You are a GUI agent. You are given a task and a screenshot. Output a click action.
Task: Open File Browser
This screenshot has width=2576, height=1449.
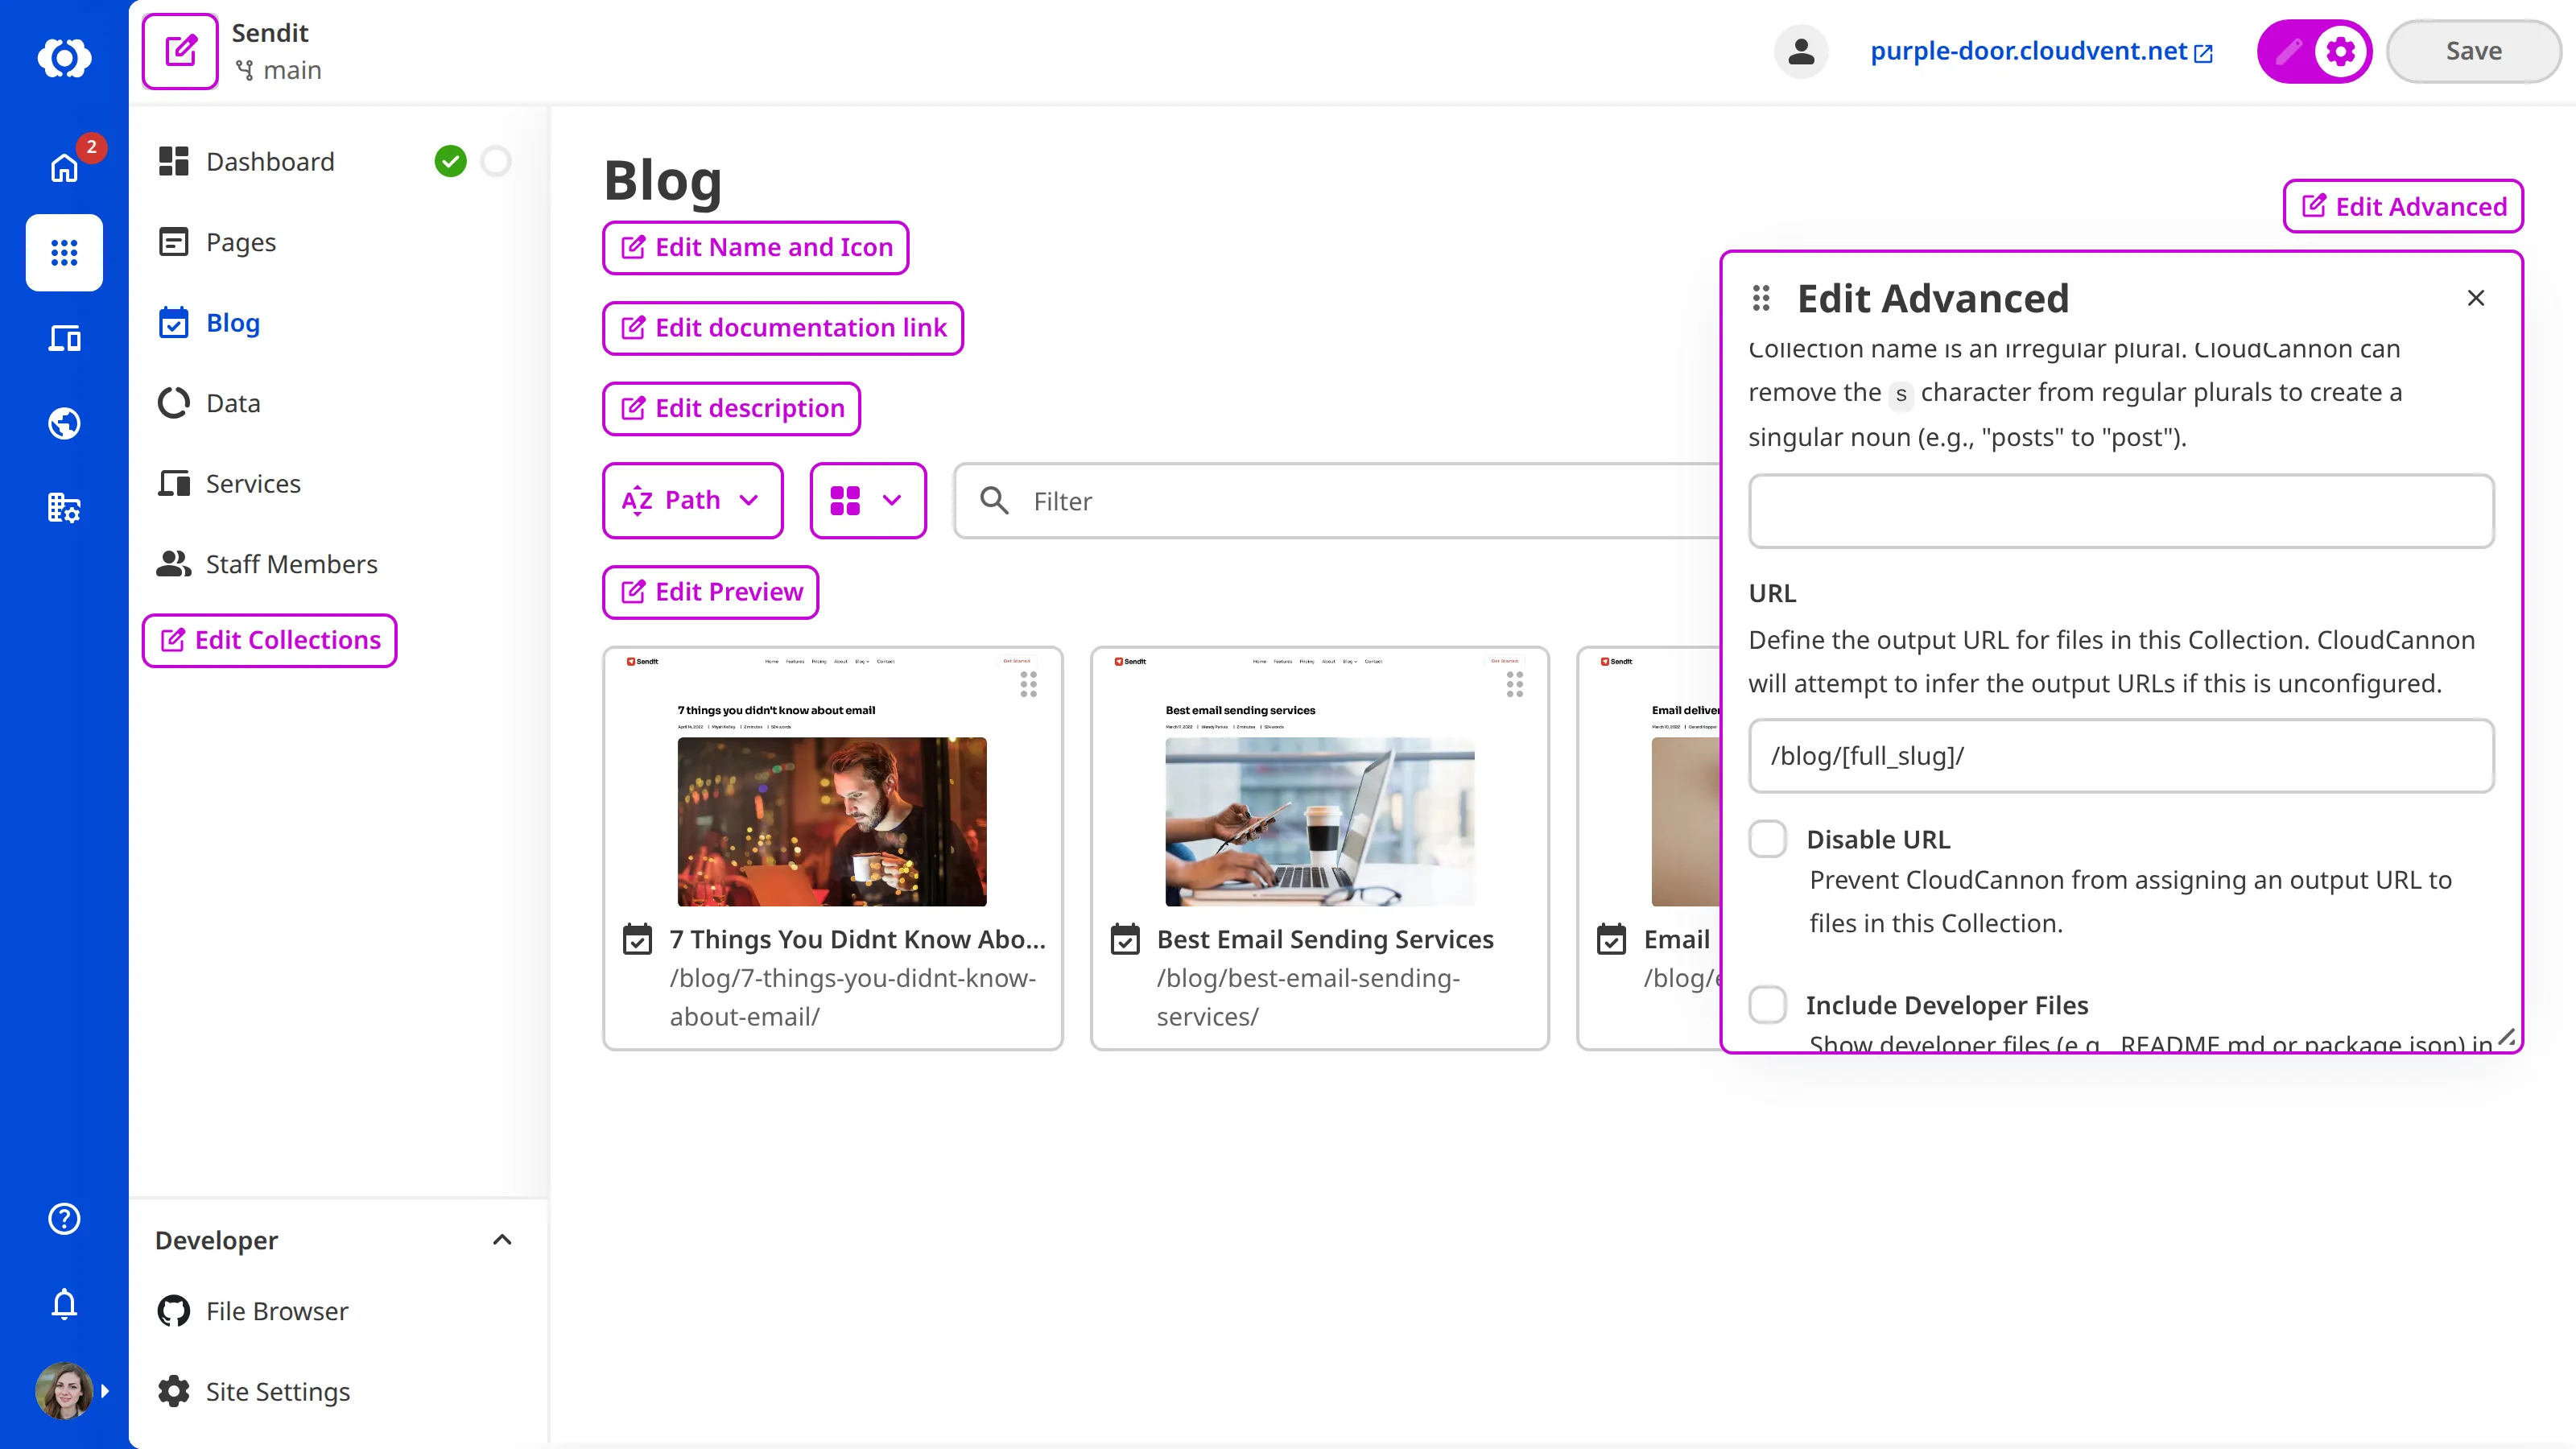(276, 1310)
